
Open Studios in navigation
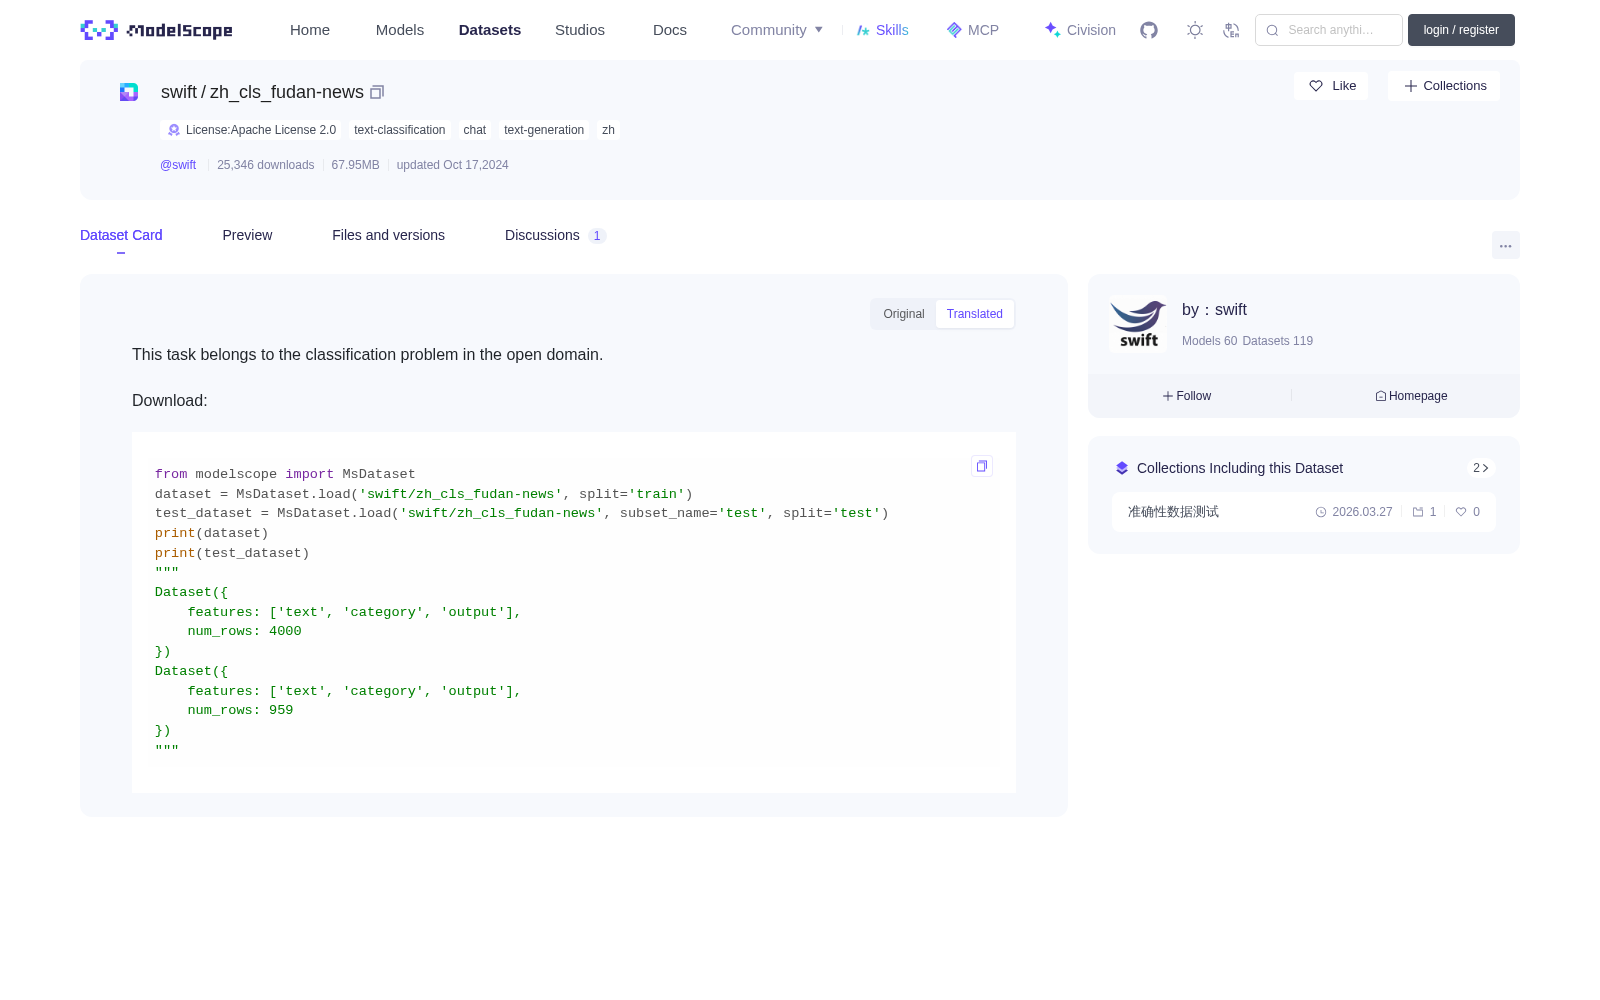(580, 30)
